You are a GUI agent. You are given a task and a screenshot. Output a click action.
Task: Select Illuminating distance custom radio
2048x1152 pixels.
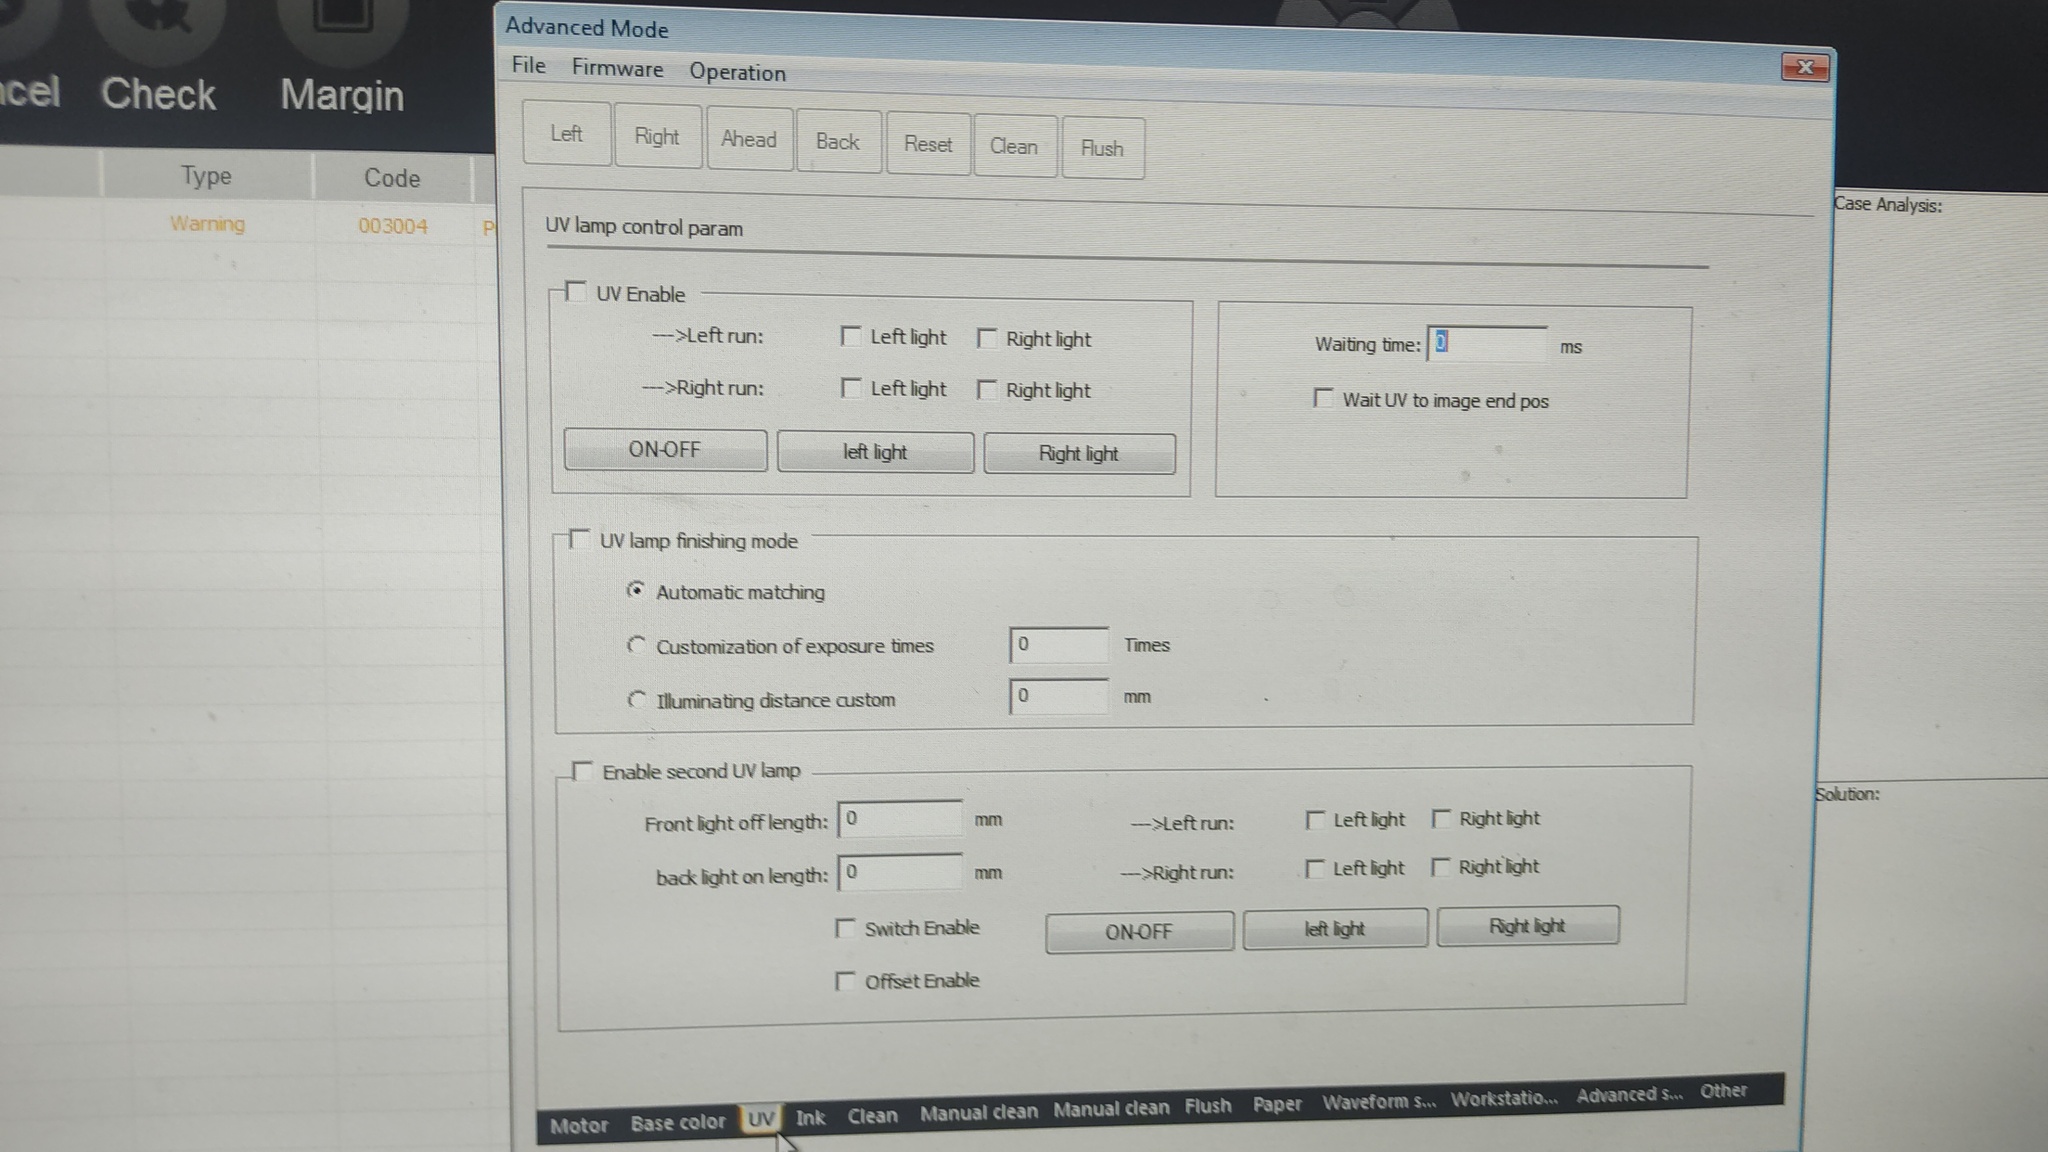pyautogui.click(x=636, y=699)
